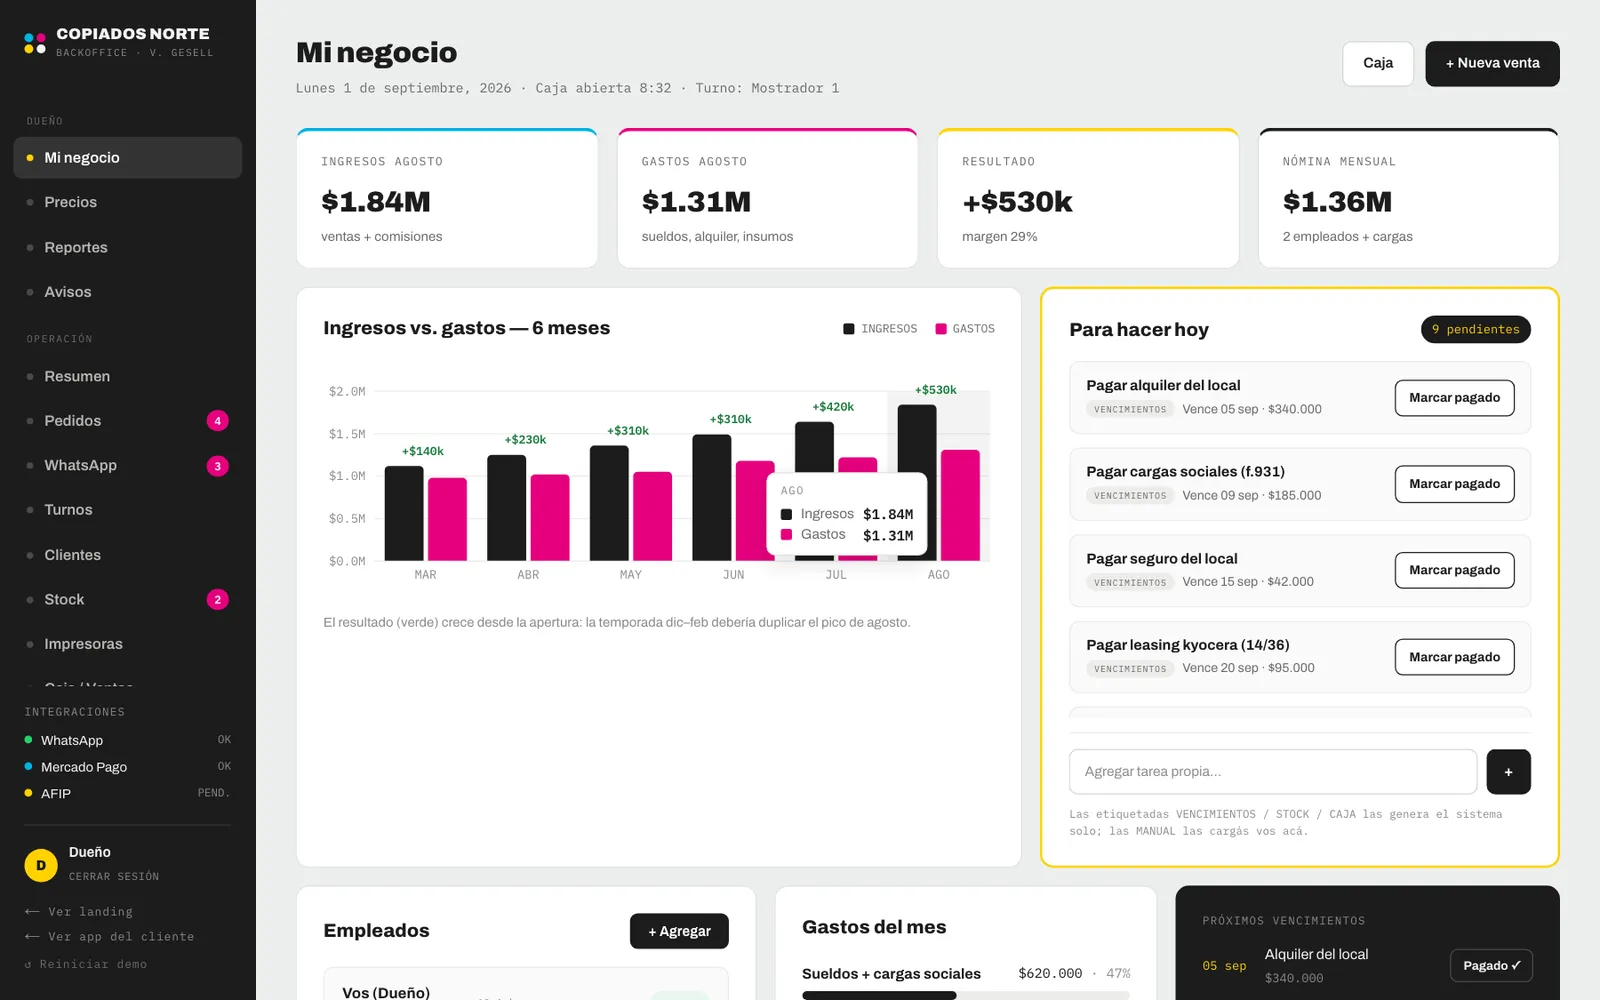Mark Pagar leasing kyocera as paid
The height and width of the screenshot is (1000, 1600).
1454,657
